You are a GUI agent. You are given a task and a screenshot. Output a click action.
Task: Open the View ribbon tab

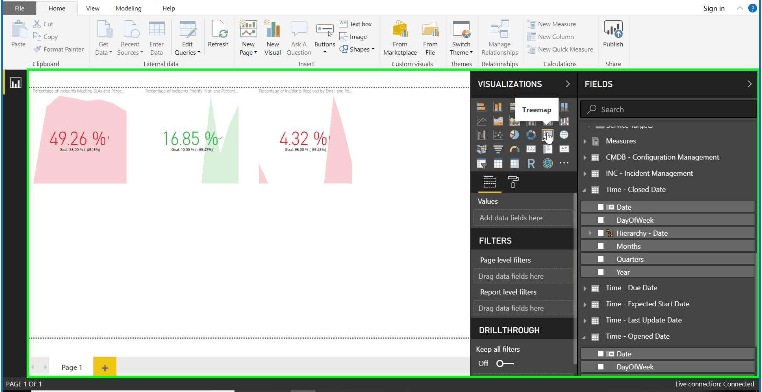pos(92,8)
